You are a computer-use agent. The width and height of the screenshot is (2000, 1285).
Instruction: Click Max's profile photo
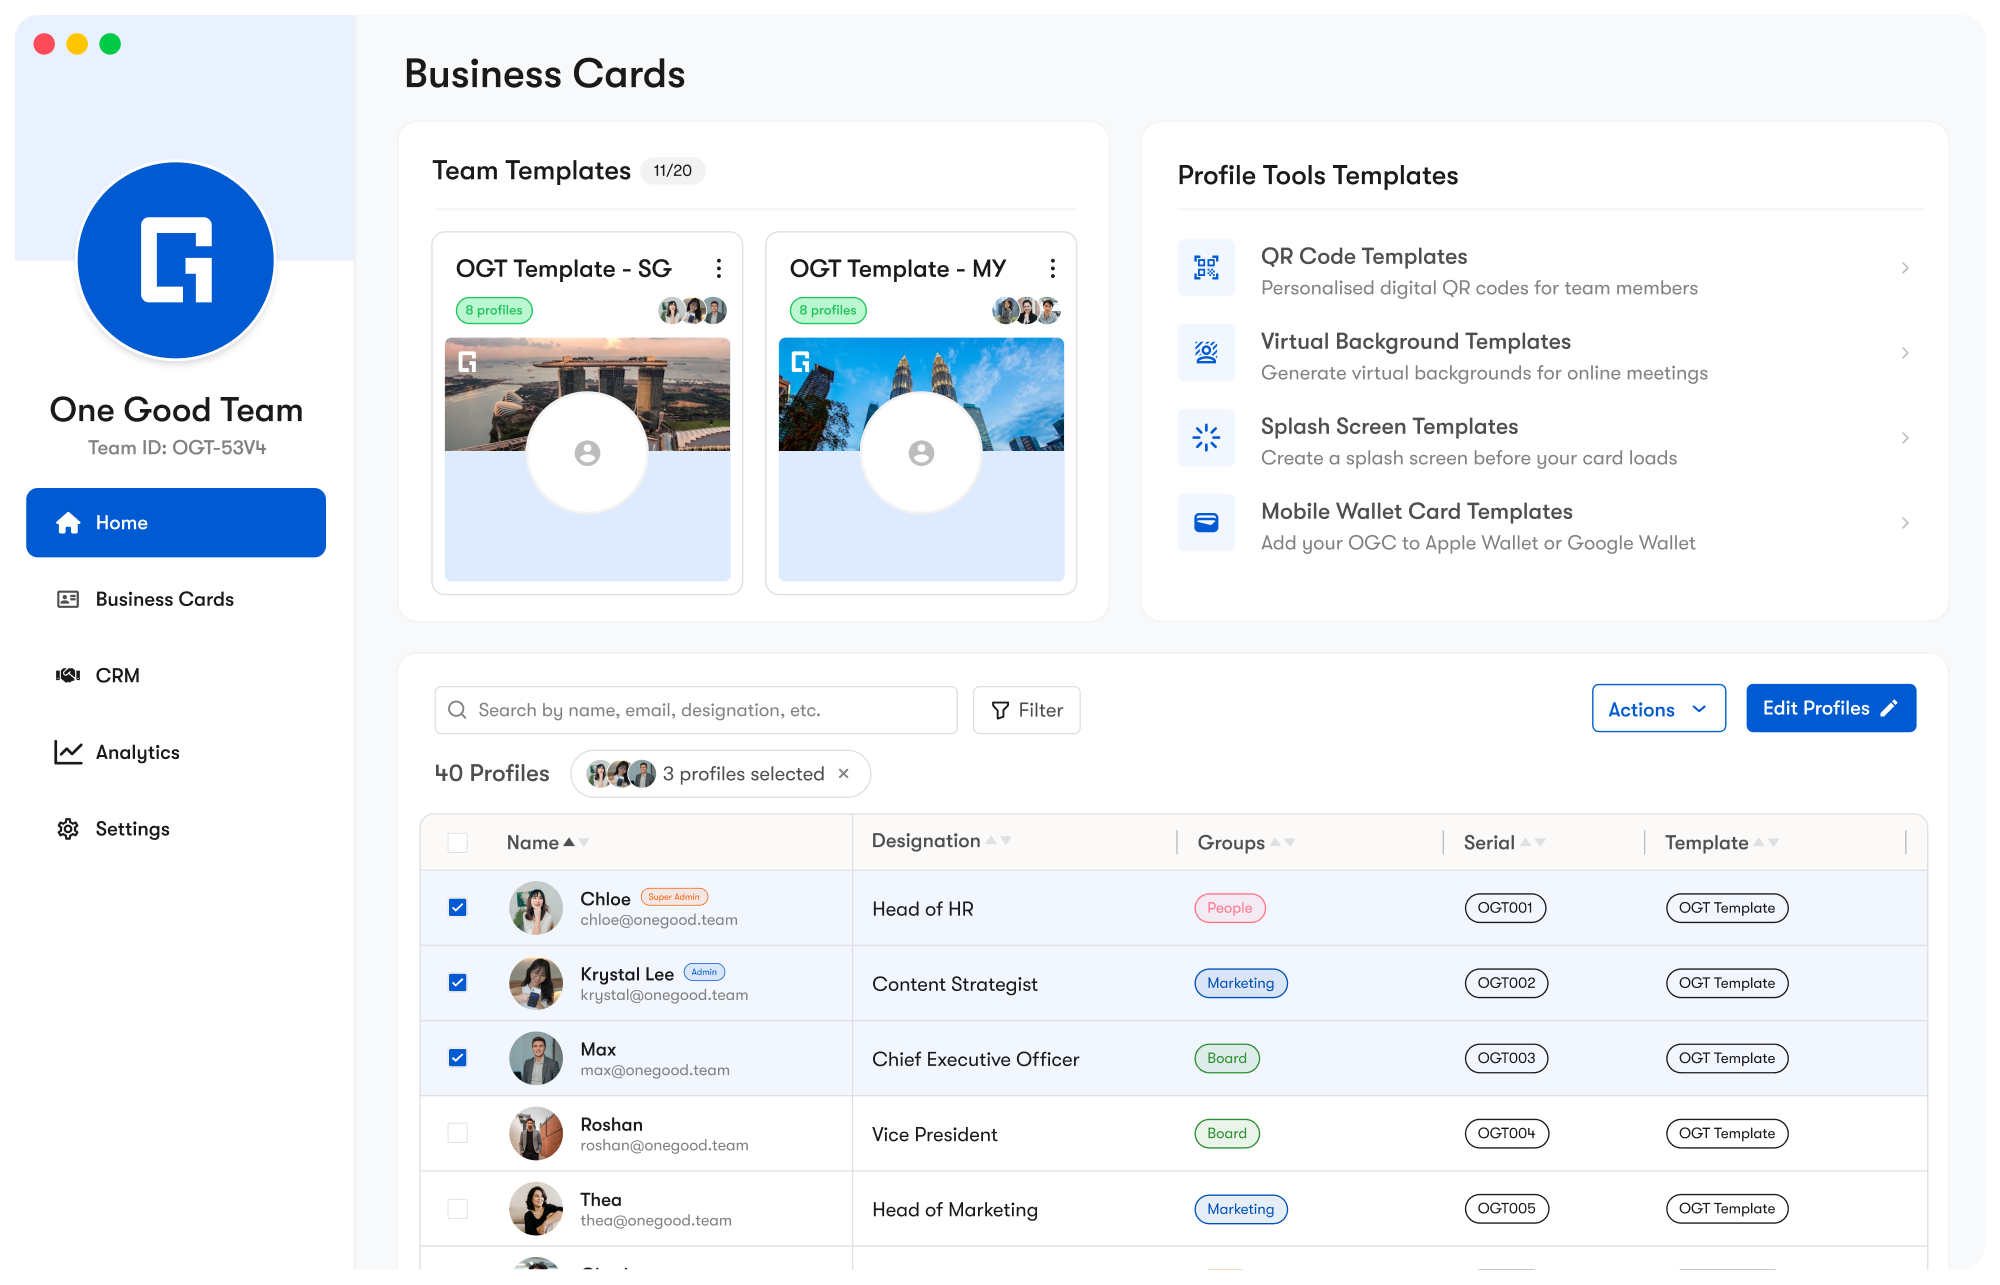(x=536, y=1058)
